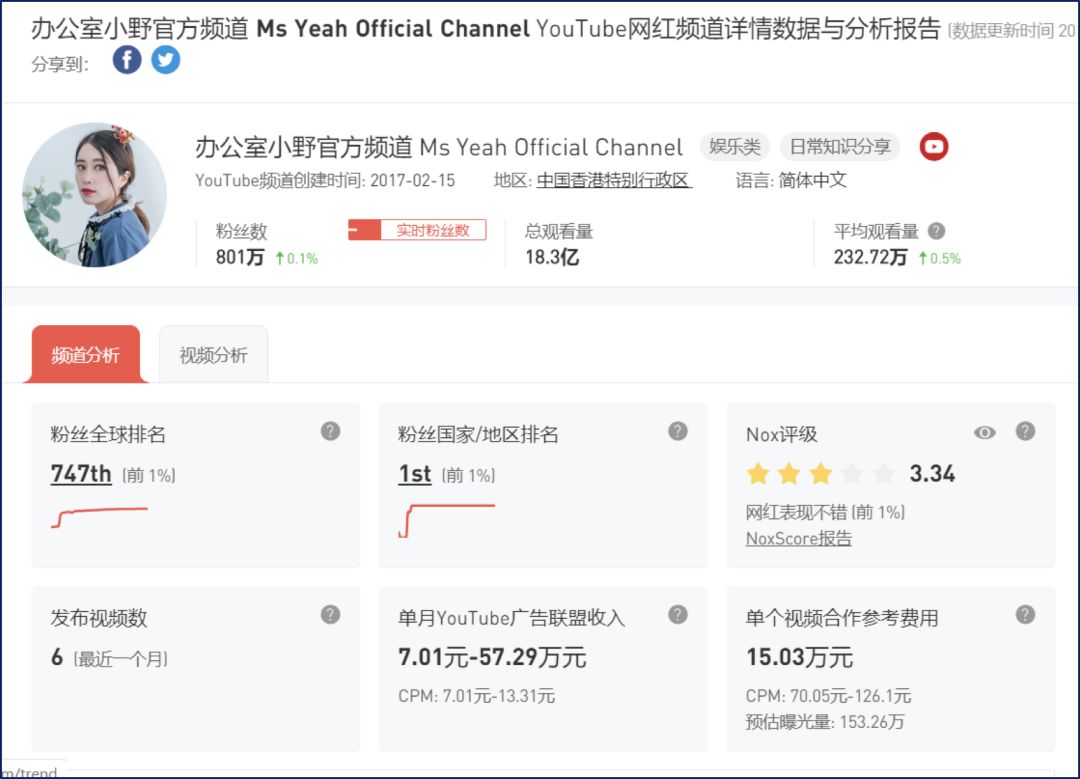Click CPM: 70.05元-126.1元 text
The width and height of the screenshot is (1080, 779).
click(828, 696)
